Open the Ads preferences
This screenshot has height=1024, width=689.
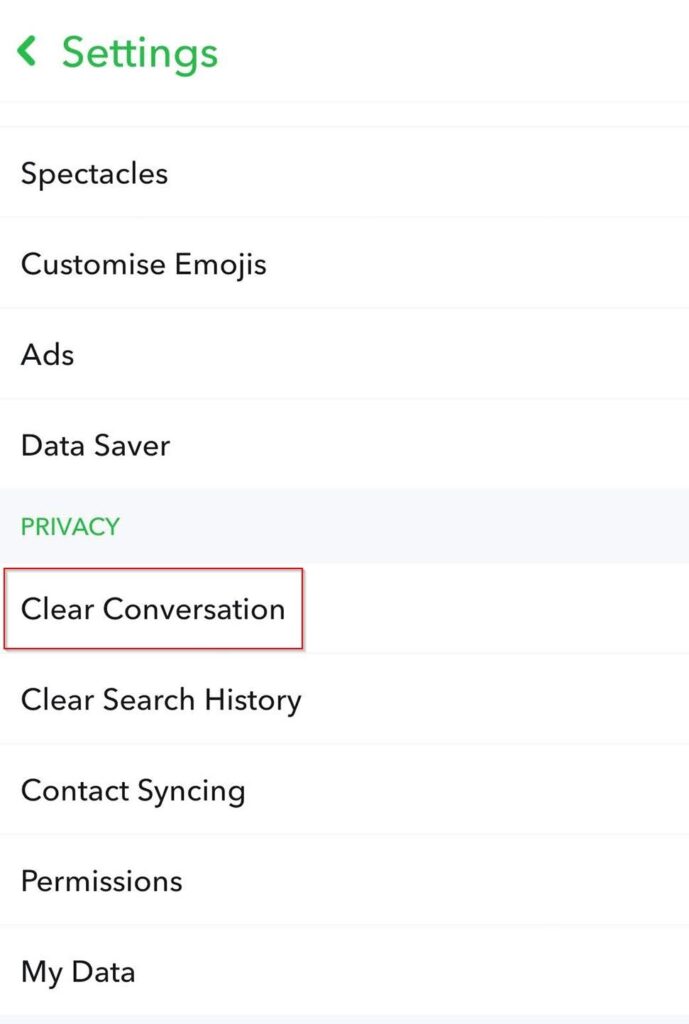pos(47,355)
